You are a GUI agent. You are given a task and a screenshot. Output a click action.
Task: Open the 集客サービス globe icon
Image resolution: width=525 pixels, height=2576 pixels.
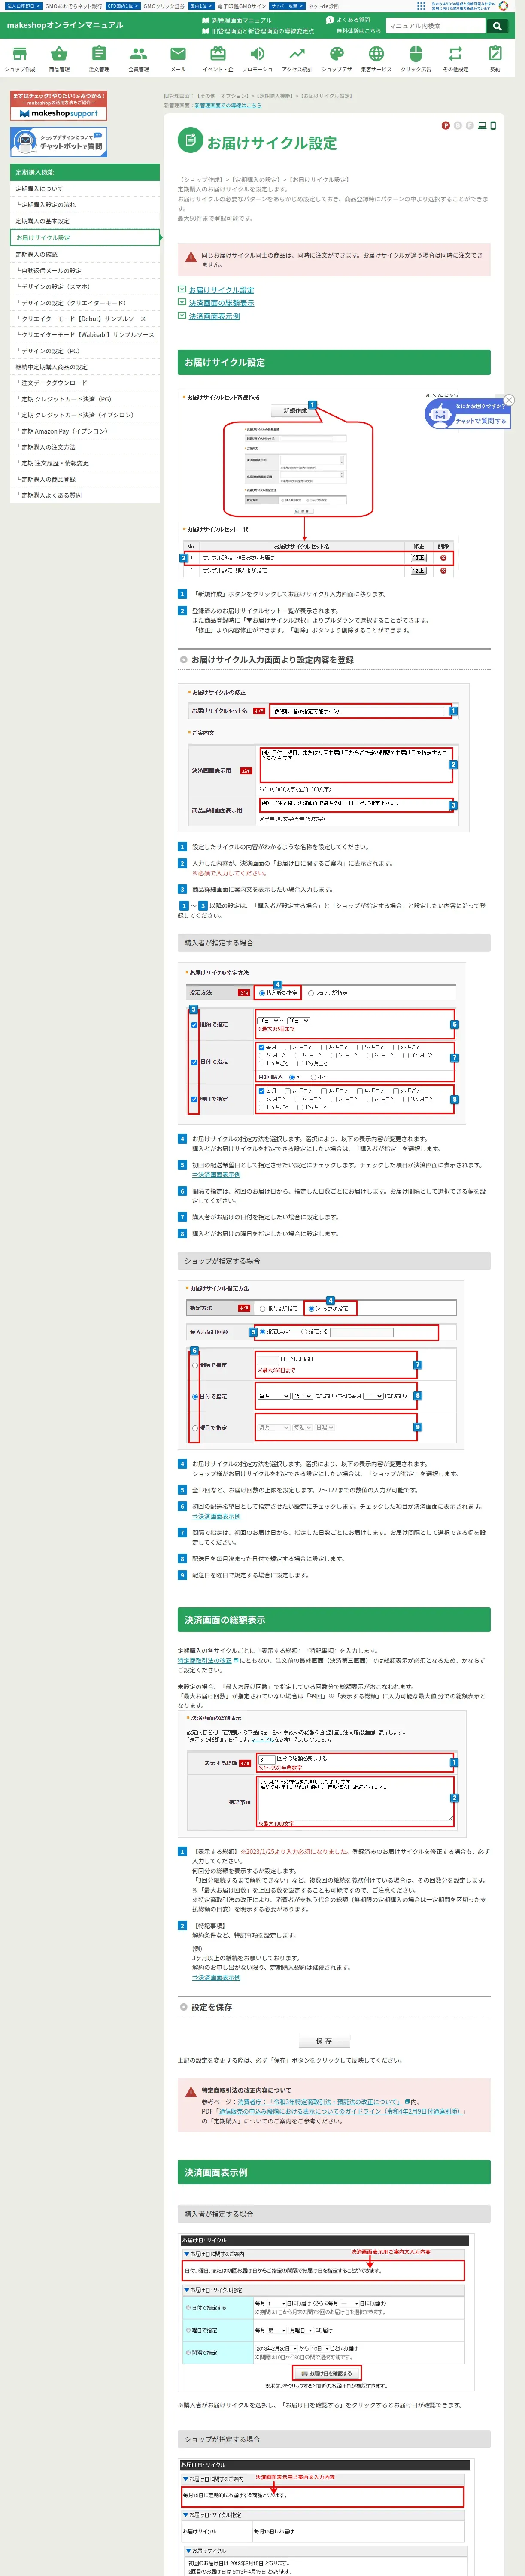click(376, 54)
